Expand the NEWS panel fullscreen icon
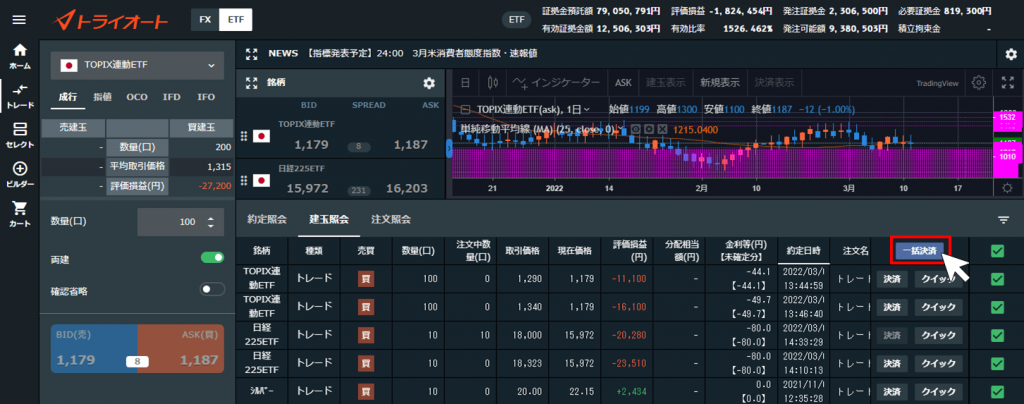This screenshot has width=1024, height=404. point(252,54)
